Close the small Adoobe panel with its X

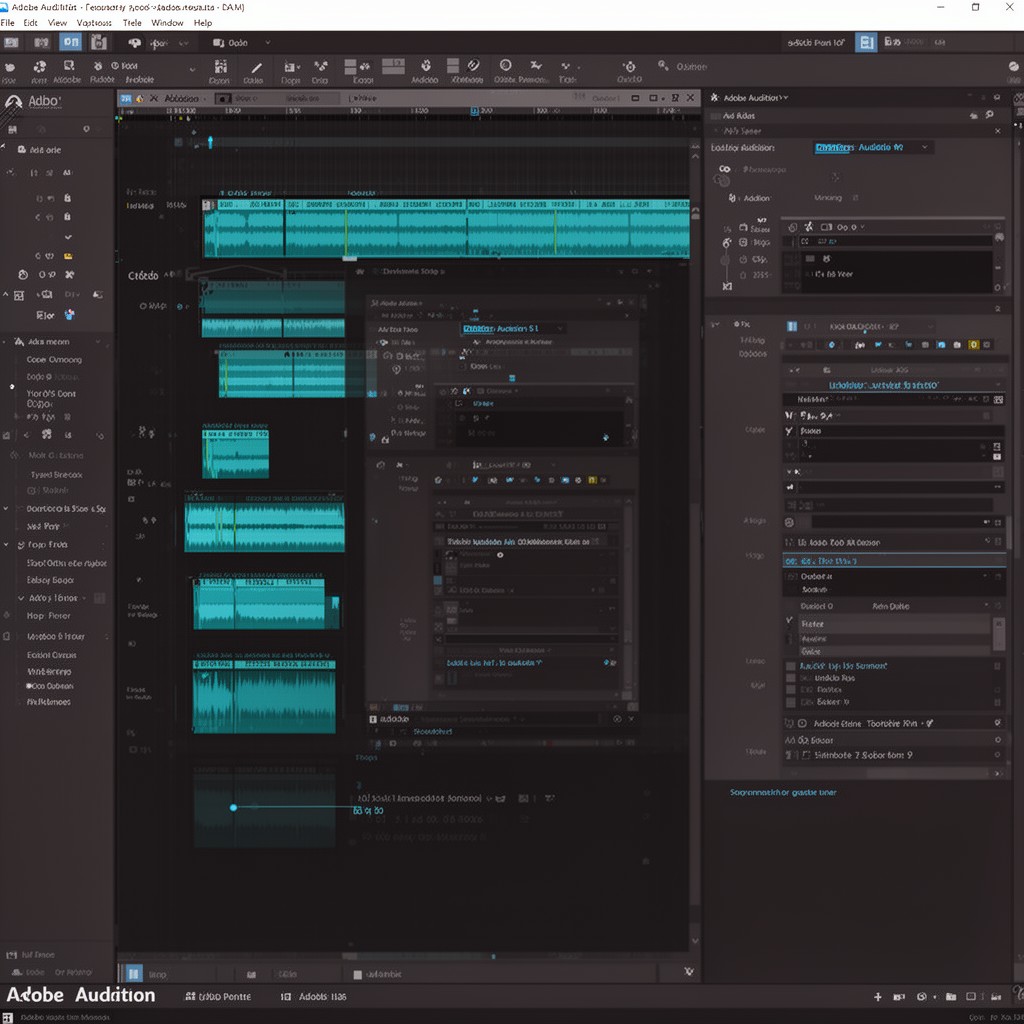631,719
